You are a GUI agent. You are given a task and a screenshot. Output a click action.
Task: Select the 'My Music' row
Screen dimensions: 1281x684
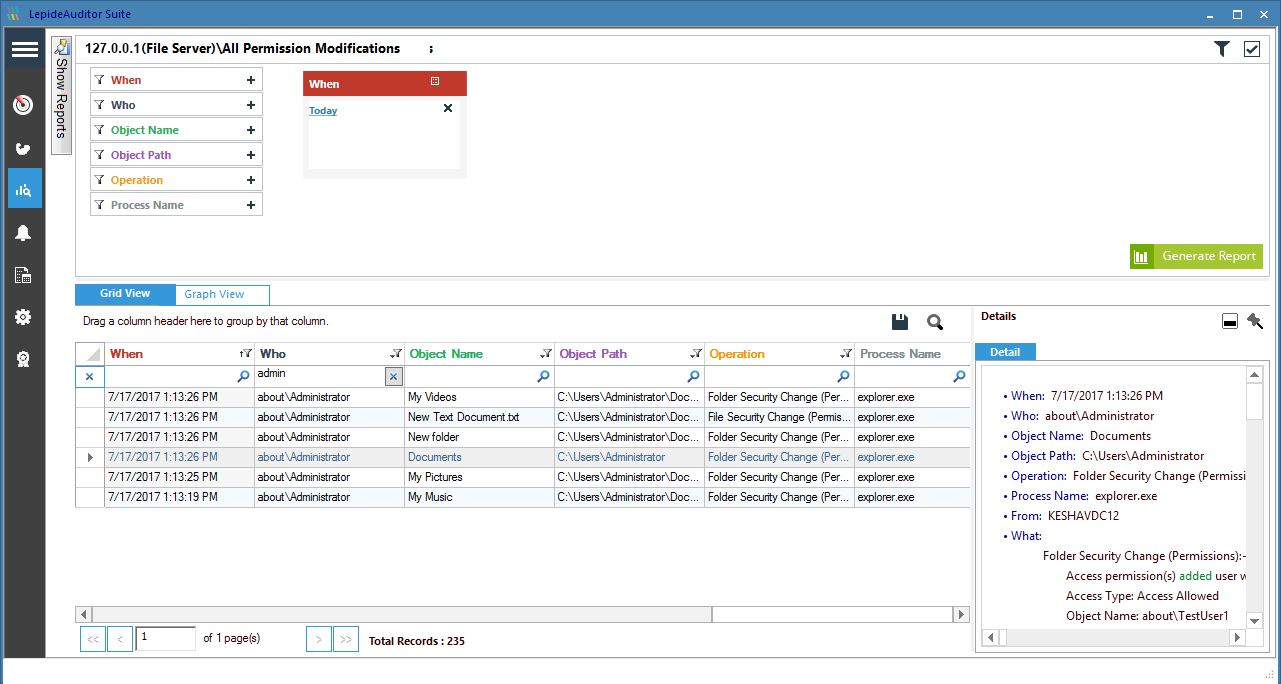[523, 497]
